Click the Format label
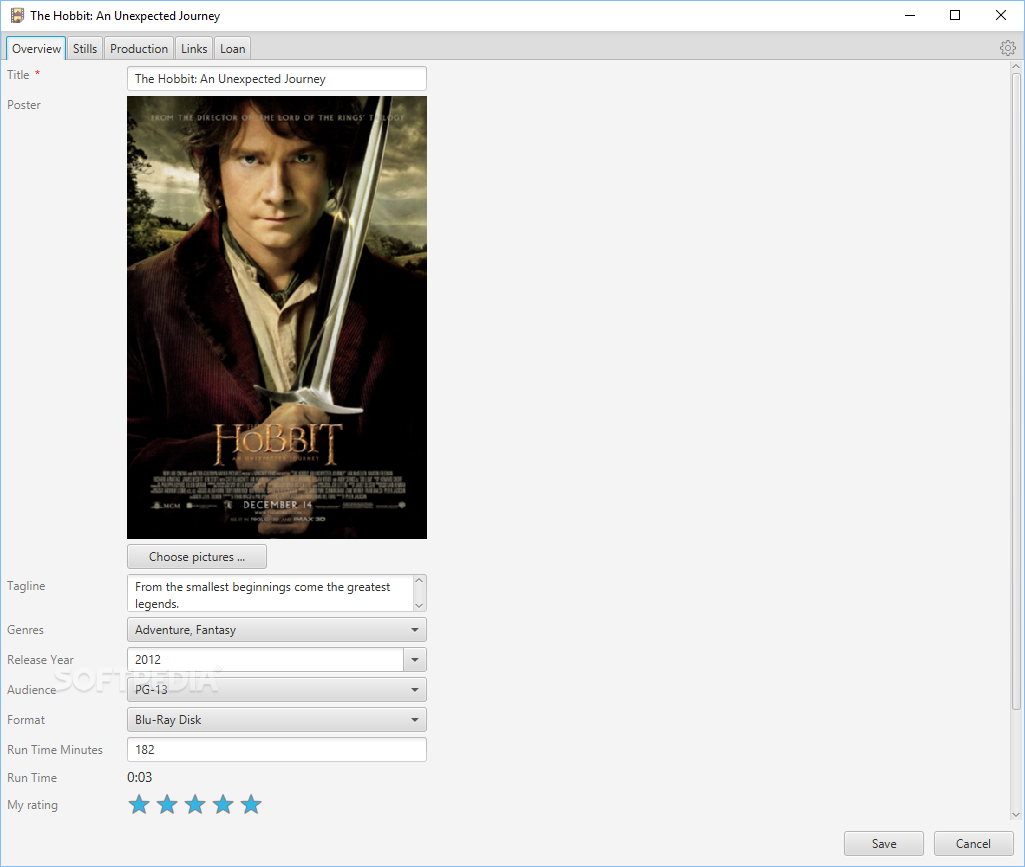The width and height of the screenshot is (1025, 867). [x=26, y=720]
